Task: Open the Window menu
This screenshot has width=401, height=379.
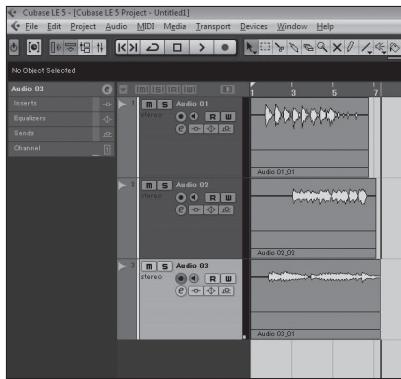Action: click(292, 26)
